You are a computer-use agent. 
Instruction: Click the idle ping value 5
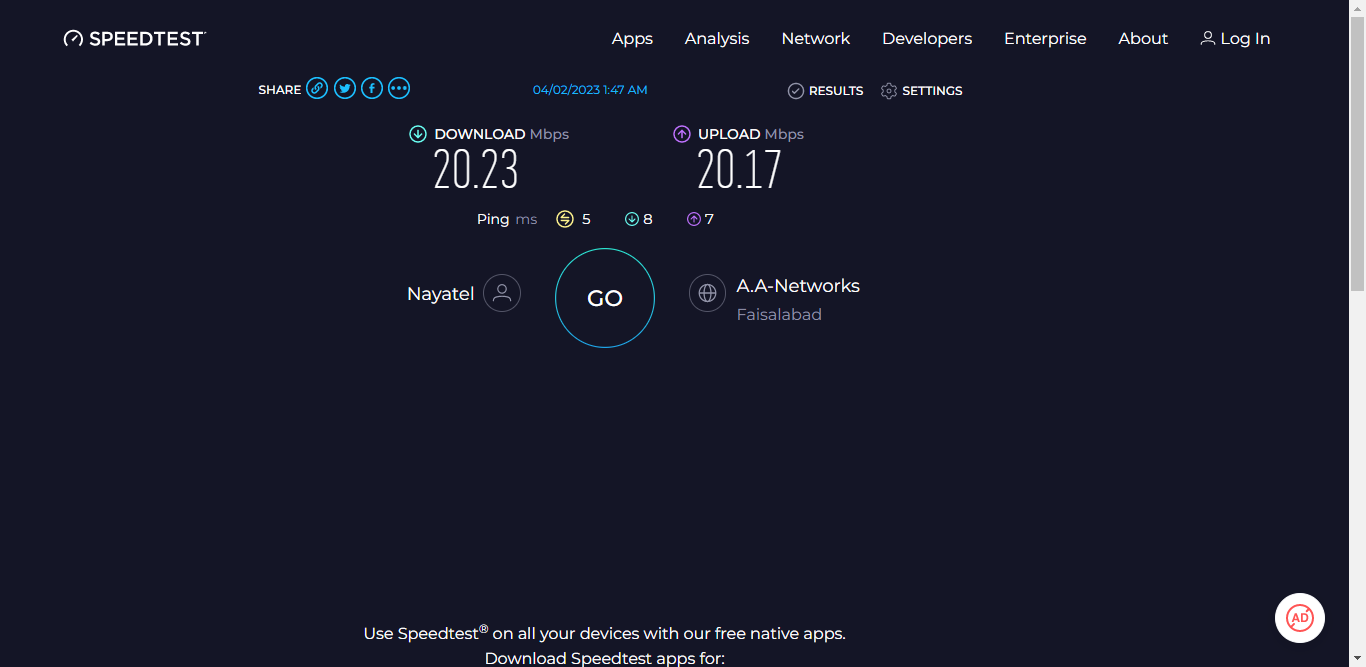[586, 219]
